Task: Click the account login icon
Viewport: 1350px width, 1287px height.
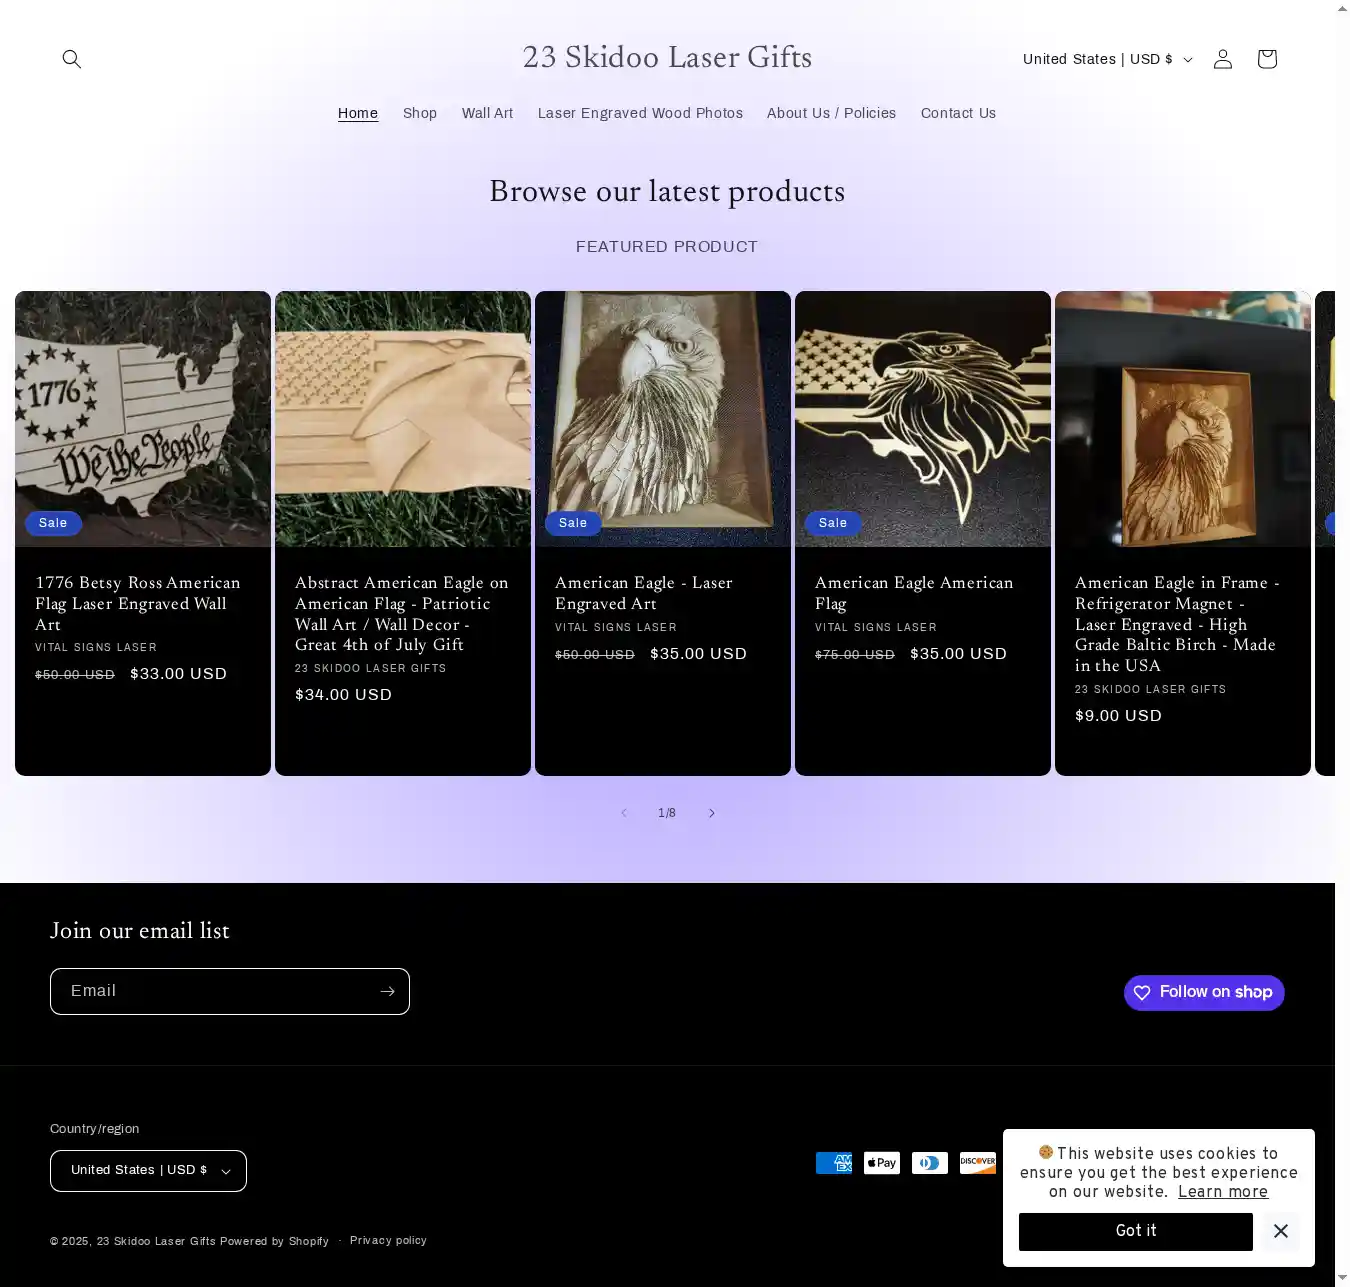Action: pyautogui.click(x=1222, y=59)
